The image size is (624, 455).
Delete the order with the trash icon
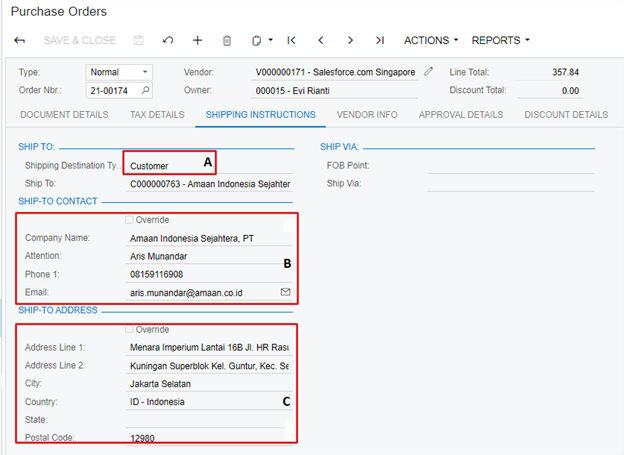click(x=227, y=41)
